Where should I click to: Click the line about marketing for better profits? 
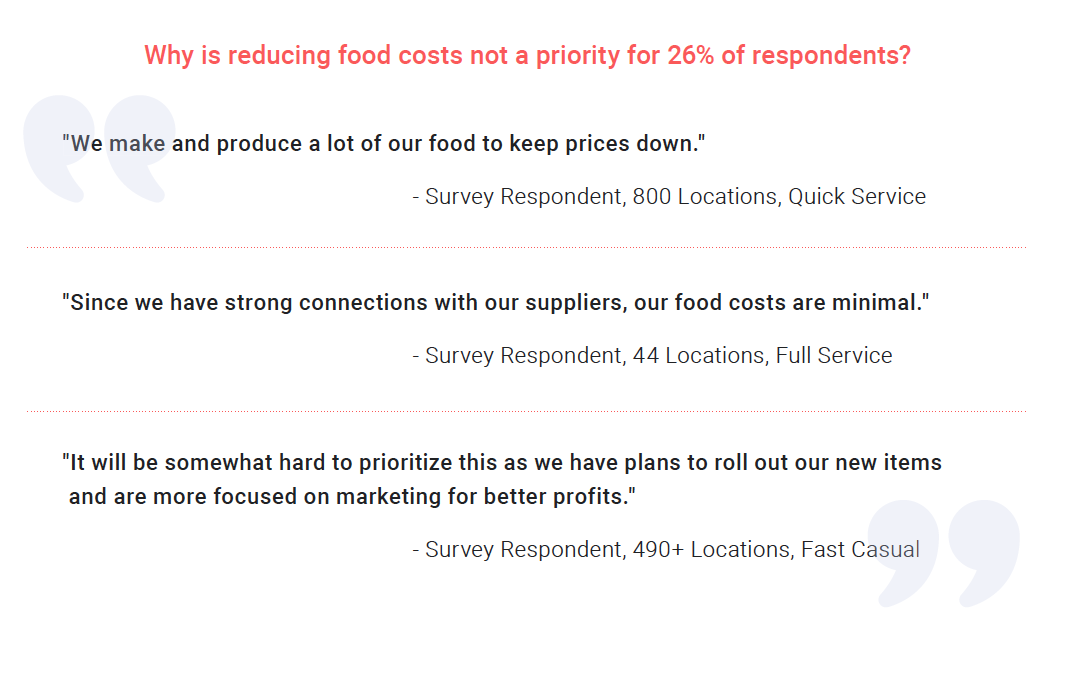[352, 497]
